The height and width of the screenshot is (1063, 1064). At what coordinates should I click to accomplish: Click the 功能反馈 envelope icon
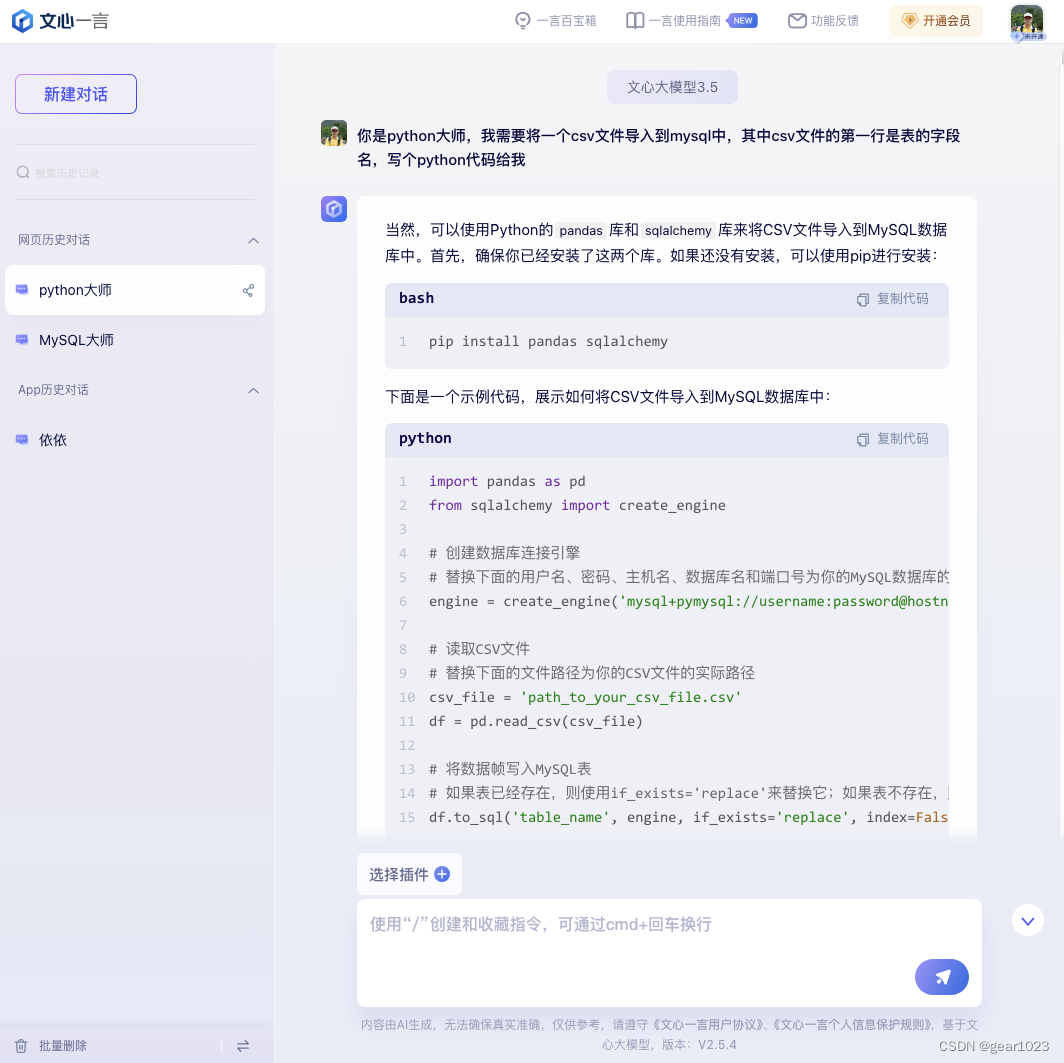click(x=795, y=20)
